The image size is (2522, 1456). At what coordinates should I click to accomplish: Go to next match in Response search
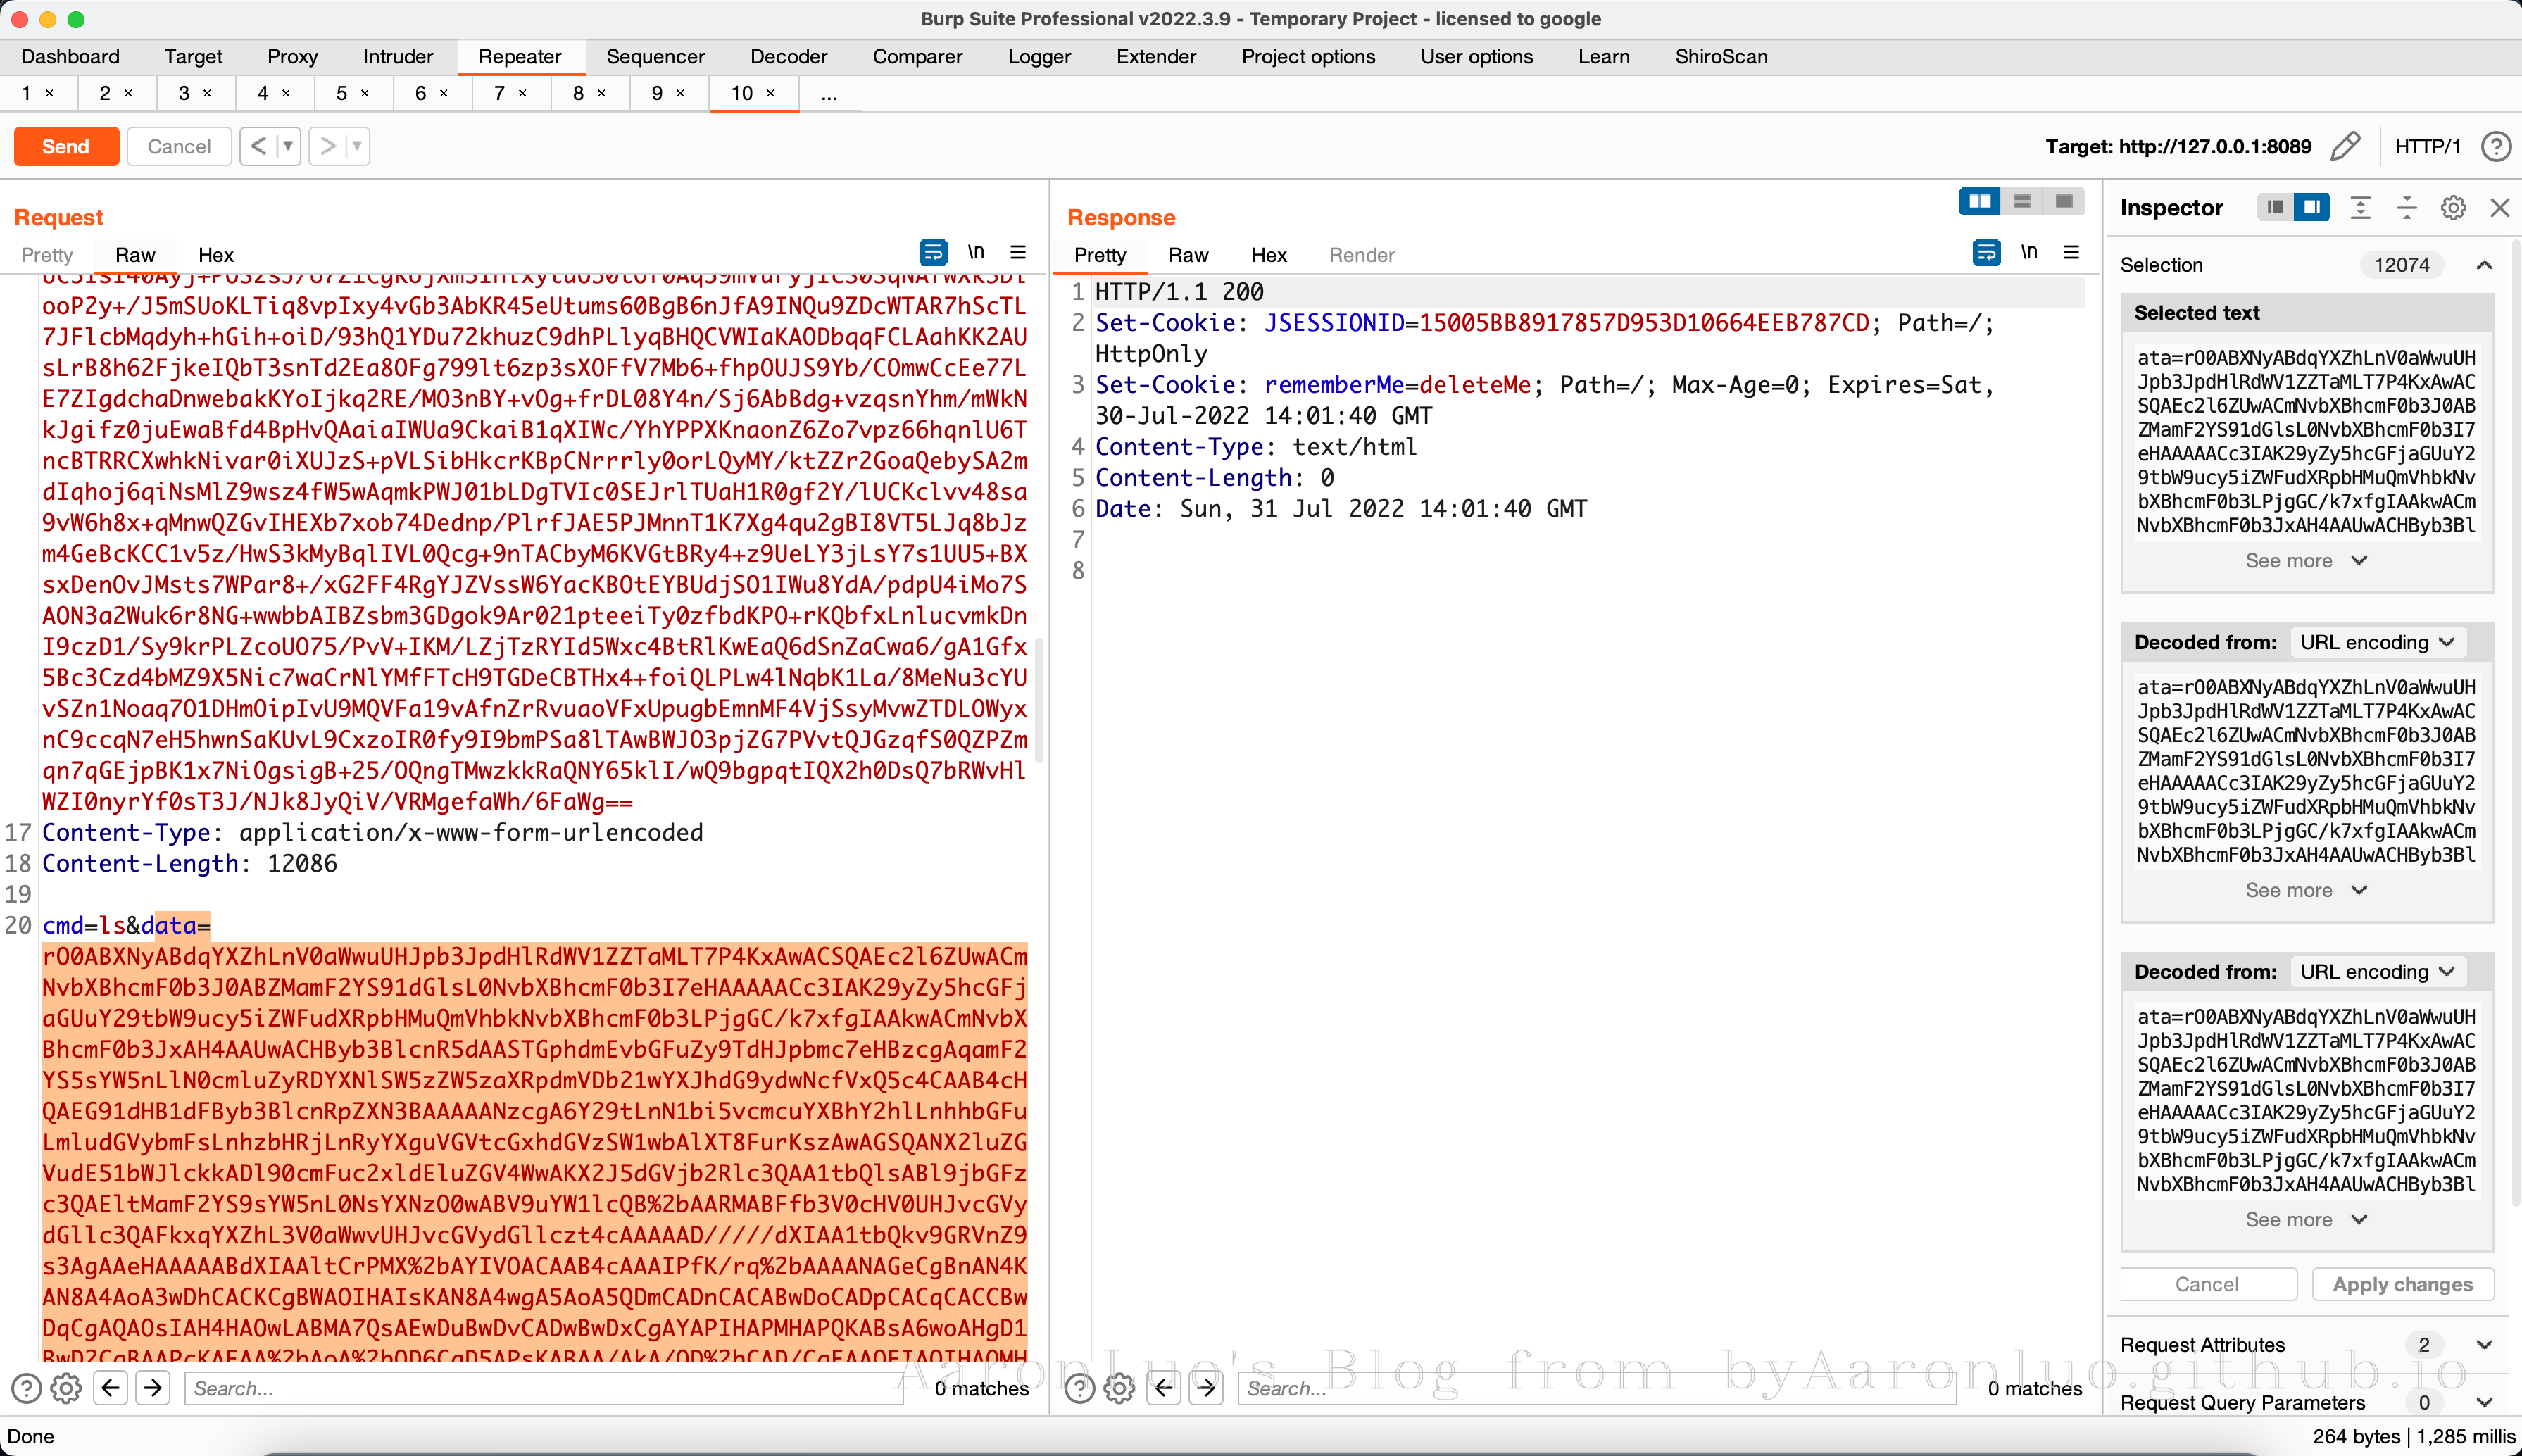click(1206, 1388)
